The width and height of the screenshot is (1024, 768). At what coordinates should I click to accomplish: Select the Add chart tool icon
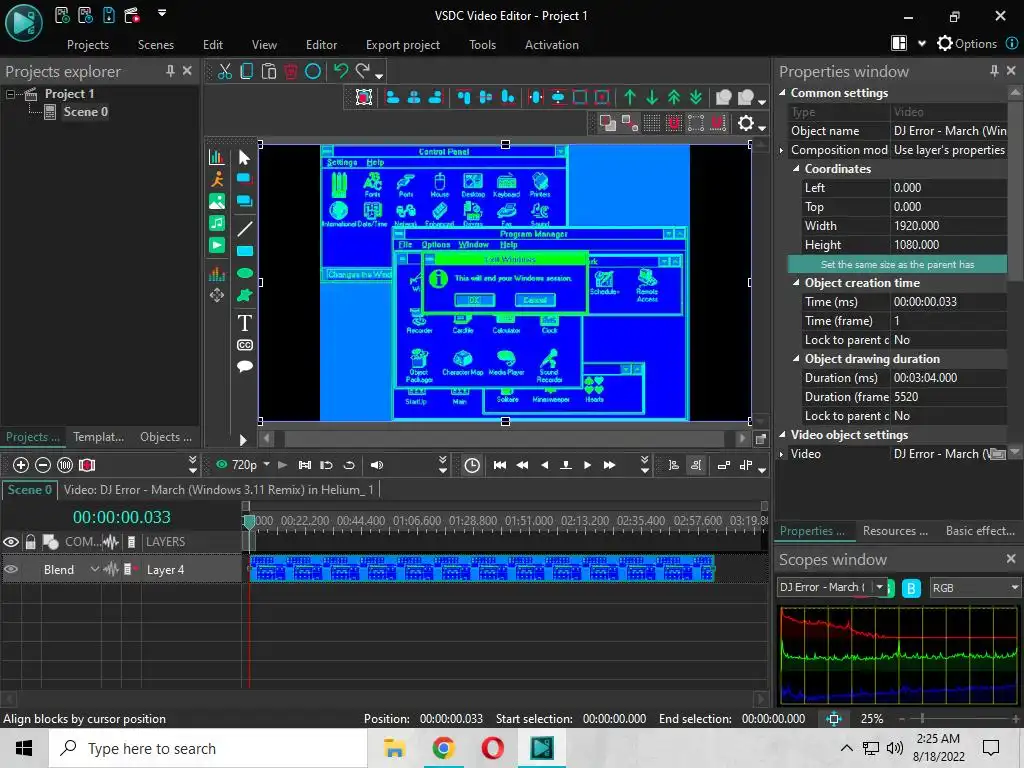click(x=217, y=157)
